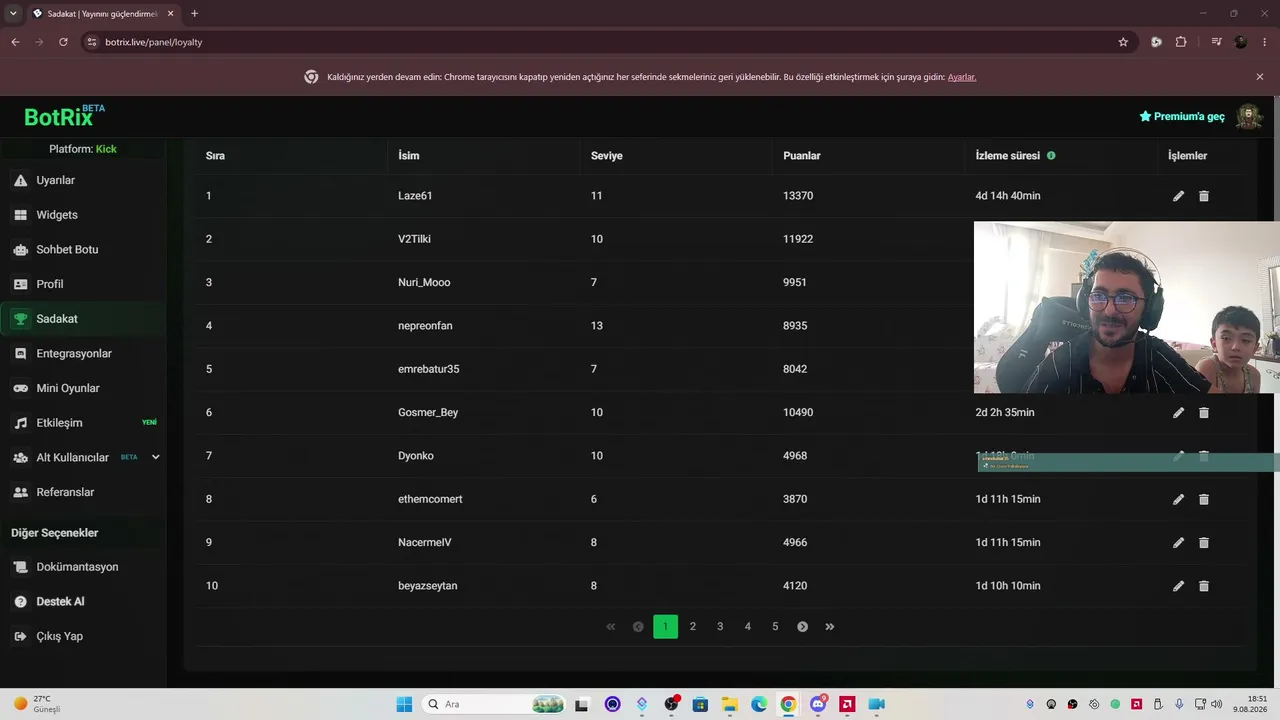Screen dimensions: 1280x720
Task: Open Chrome from the taskbar
Action: pyautogui.click(x=788, y=704)
